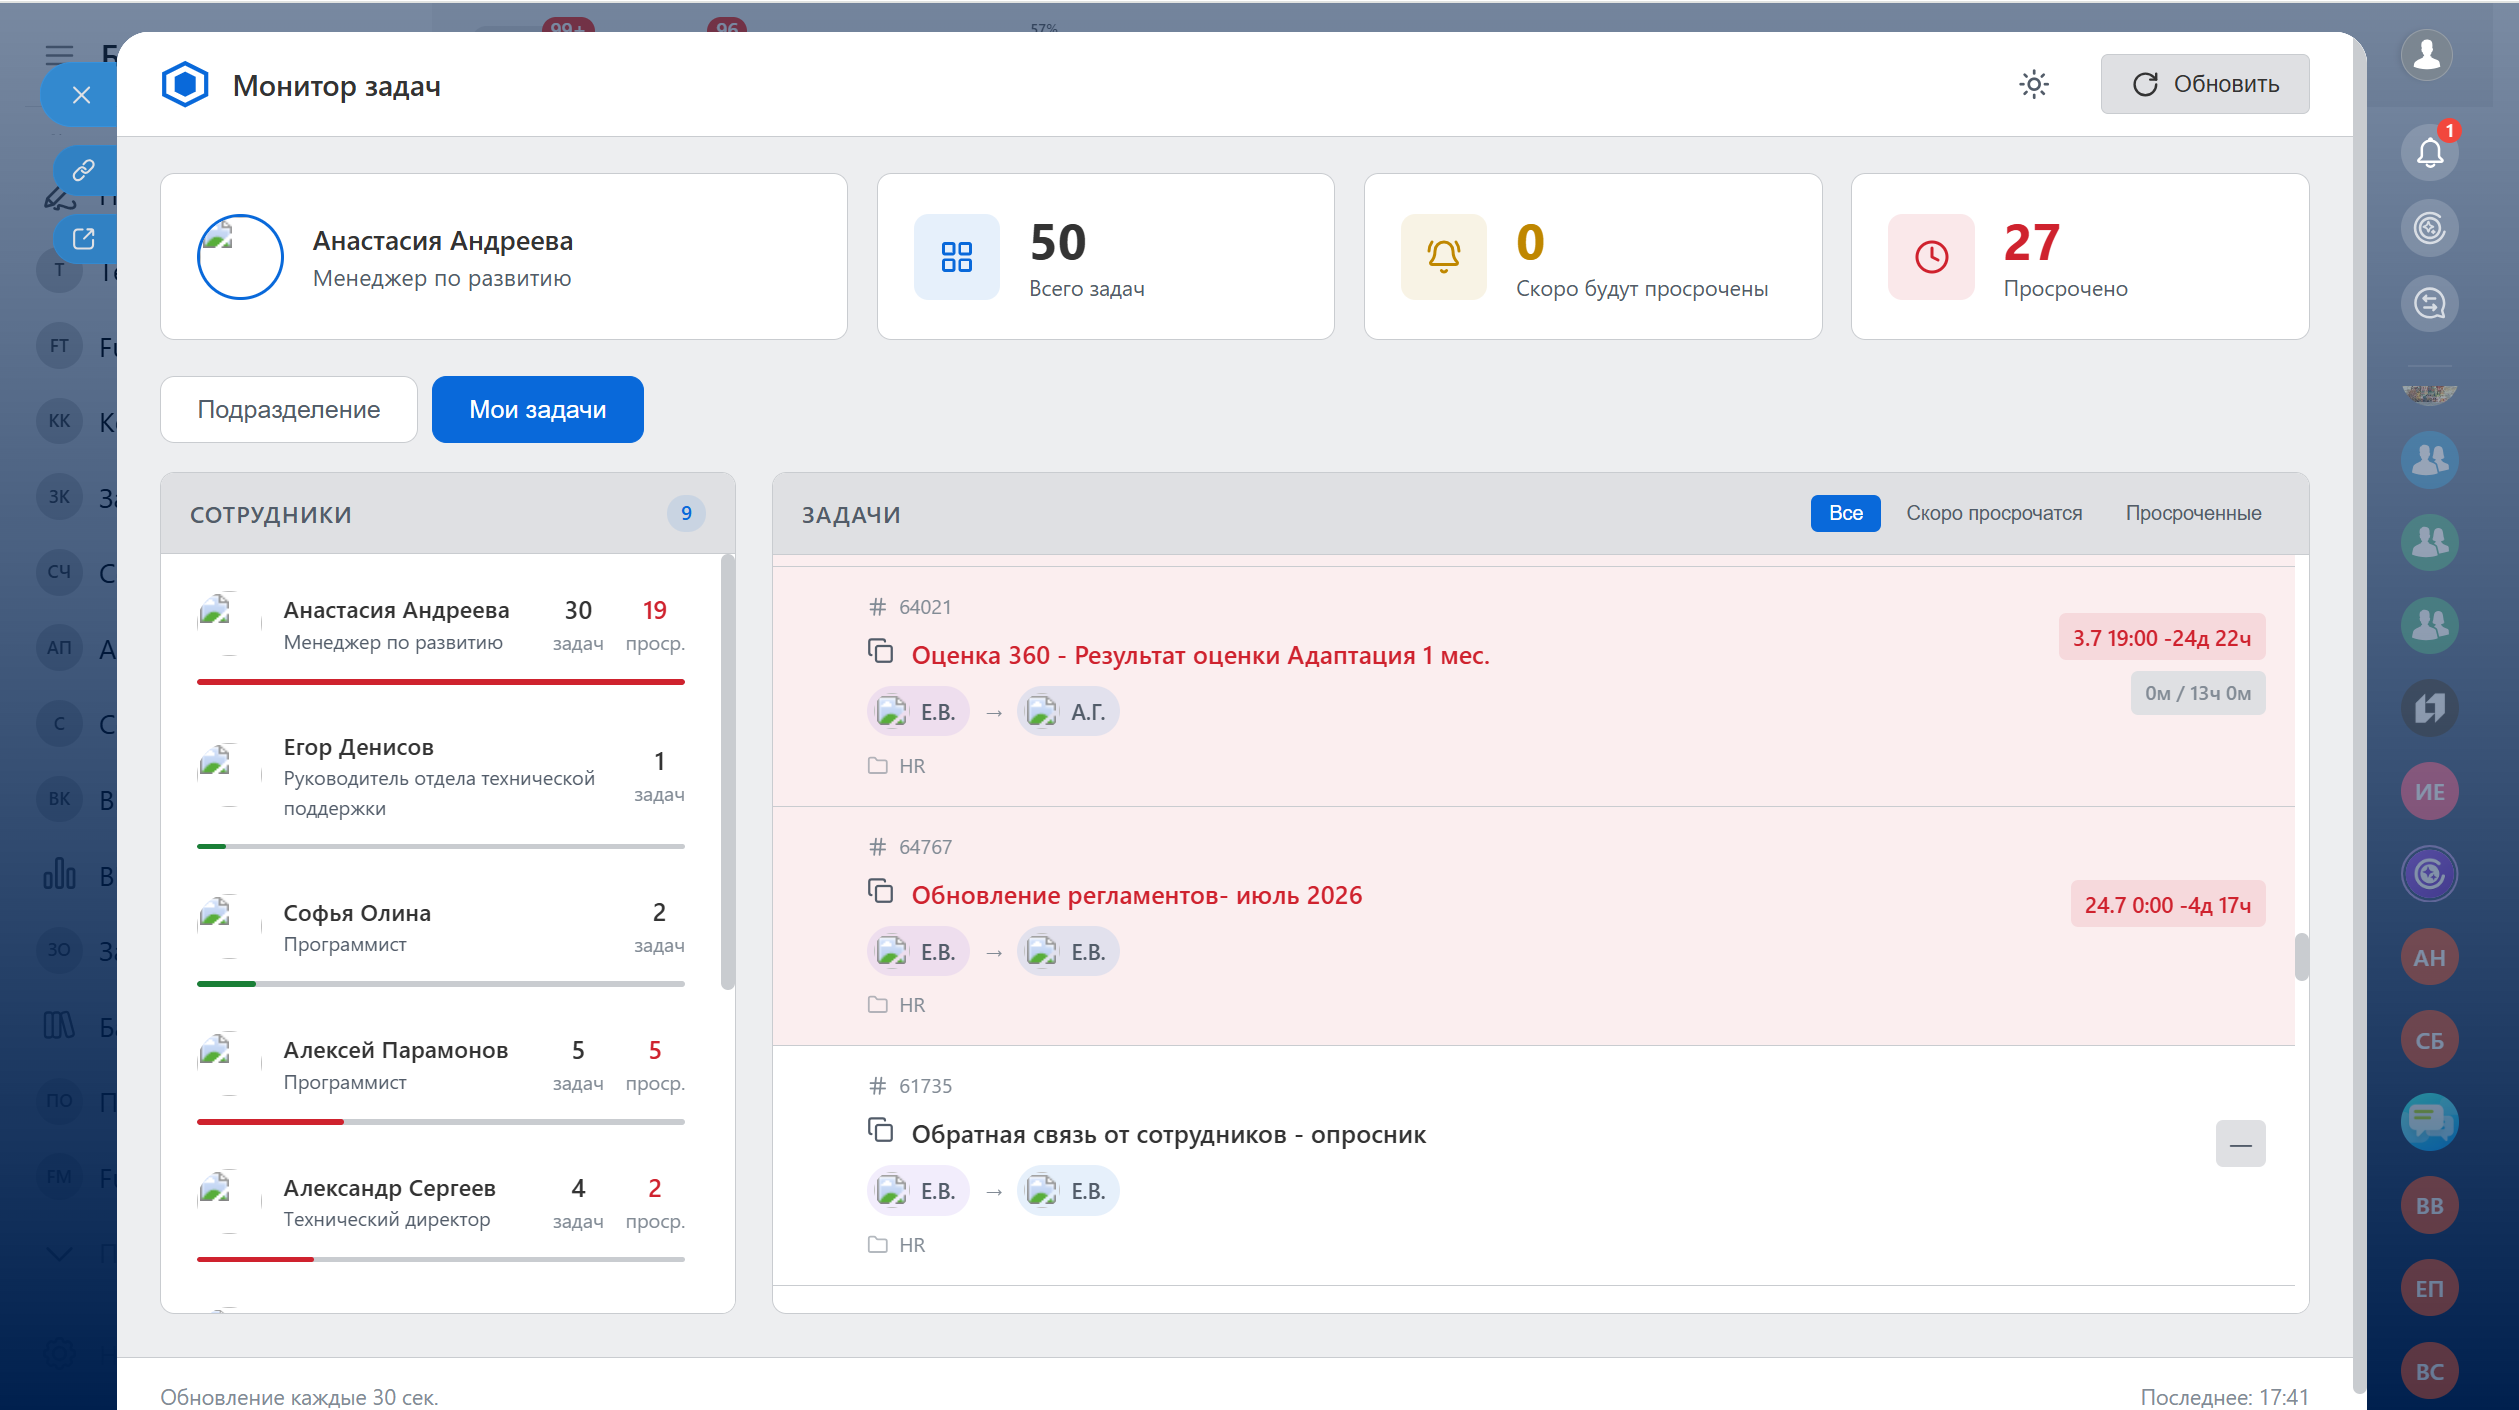Screen dimensions: 2519x1410
Task: Click the copy link icon
Action: pyautogui.click(x=84, y=170)
